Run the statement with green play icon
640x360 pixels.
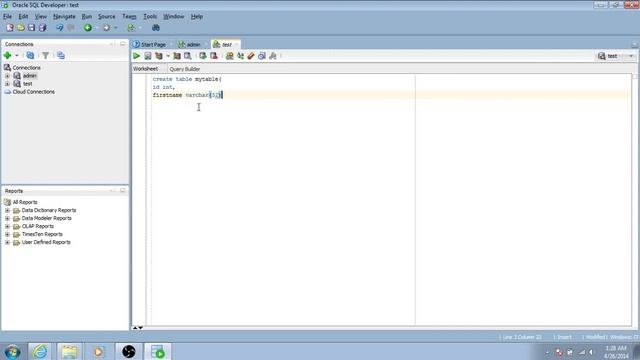click(x=136, y=56)
